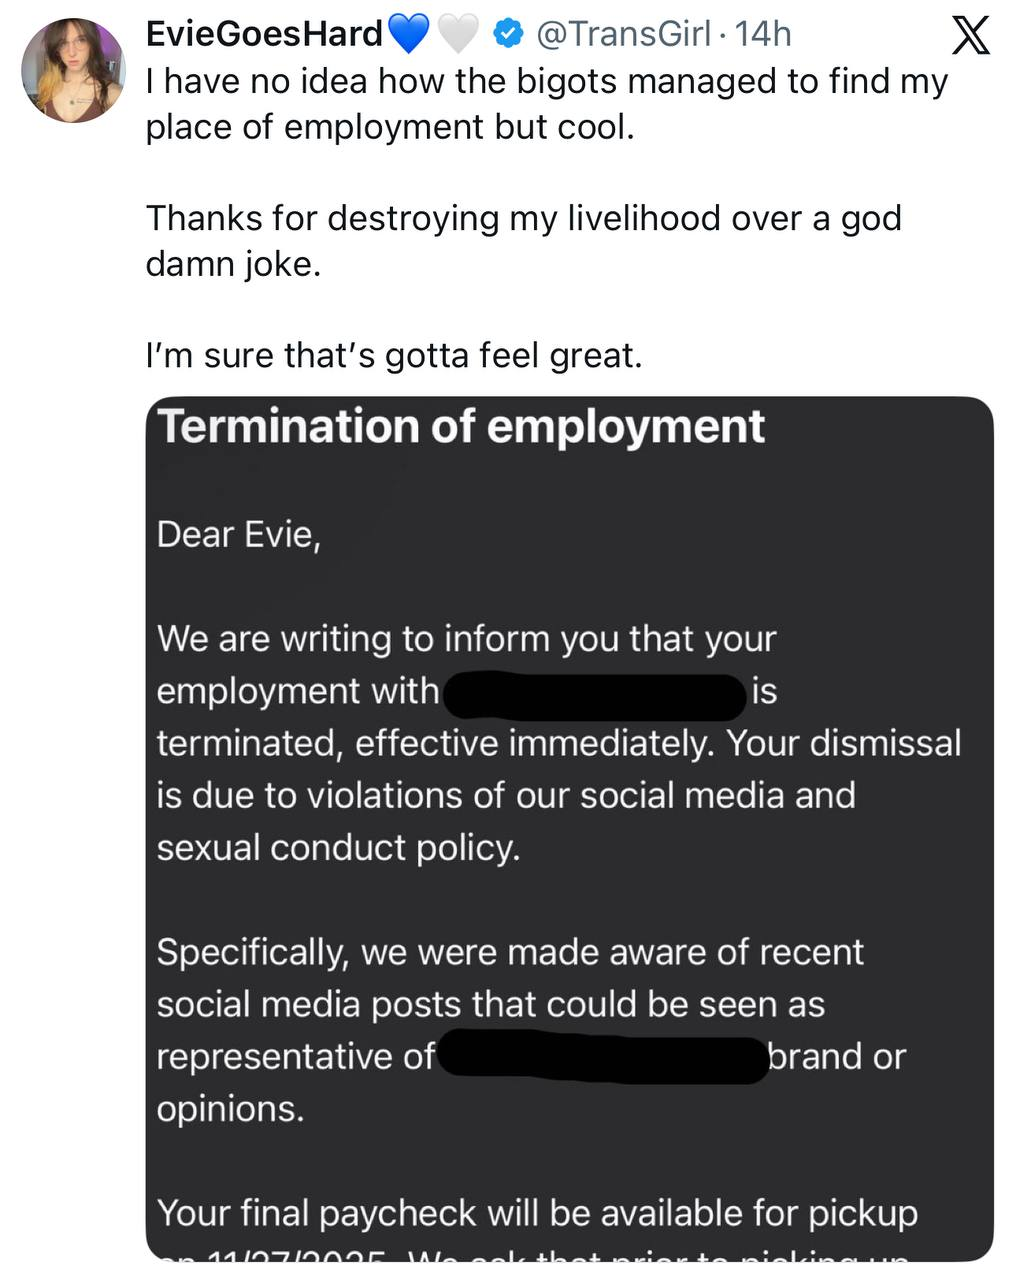Click the white heart emoji
This screenshot has height=1280, width=1016.
[459, 35]
